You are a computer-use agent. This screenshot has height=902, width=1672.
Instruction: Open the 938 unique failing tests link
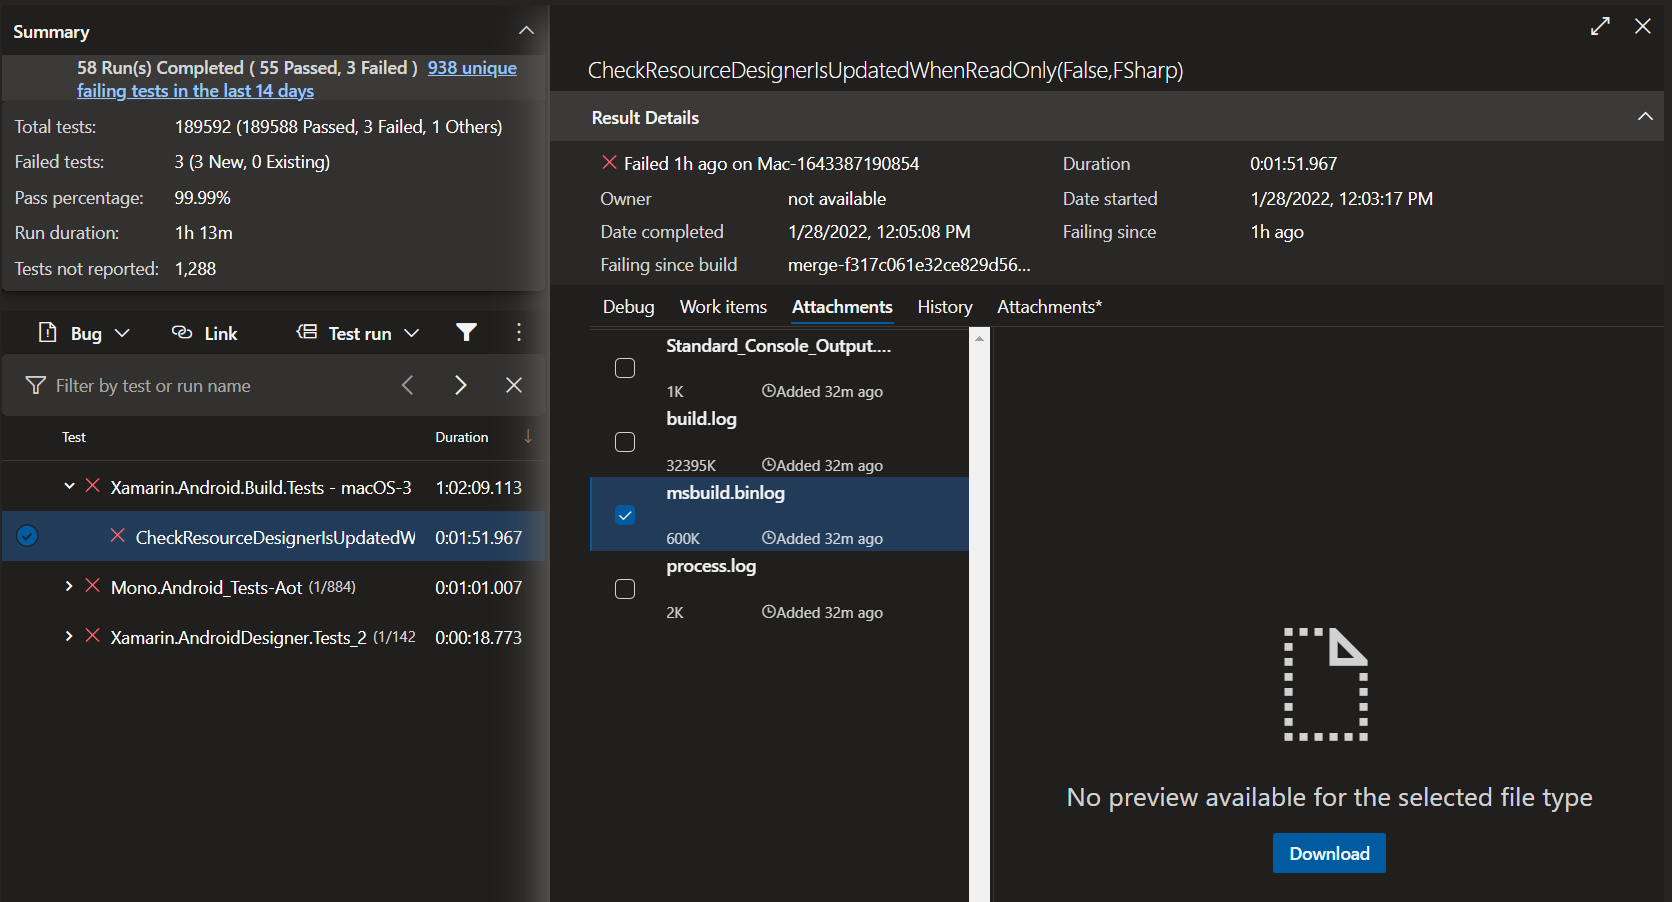tap(297, 79)
